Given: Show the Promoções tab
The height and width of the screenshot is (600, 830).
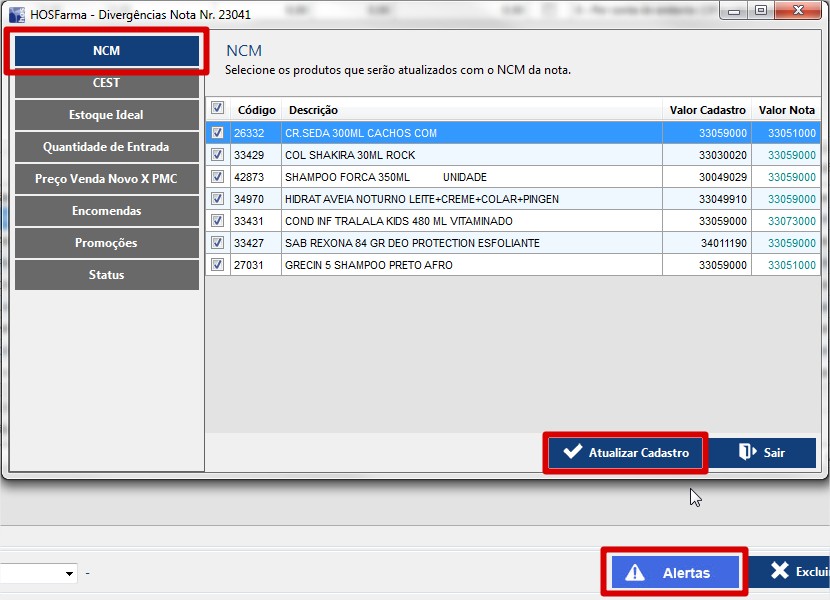Looking at the screenshot, I should point(106,243).
